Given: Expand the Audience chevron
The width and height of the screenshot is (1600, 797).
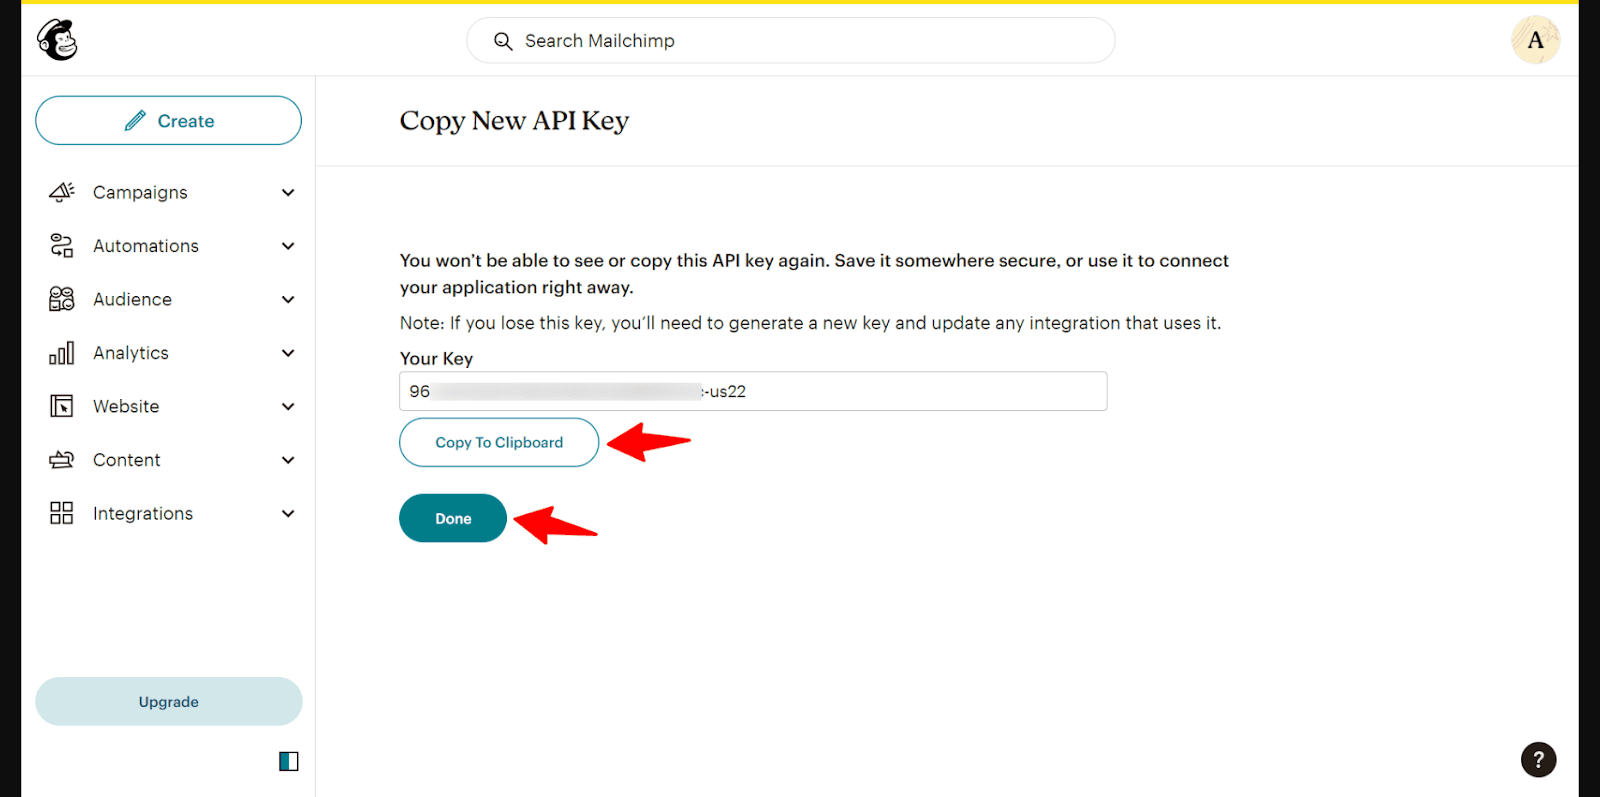Looking at the screenshot, I should (288, 299).
